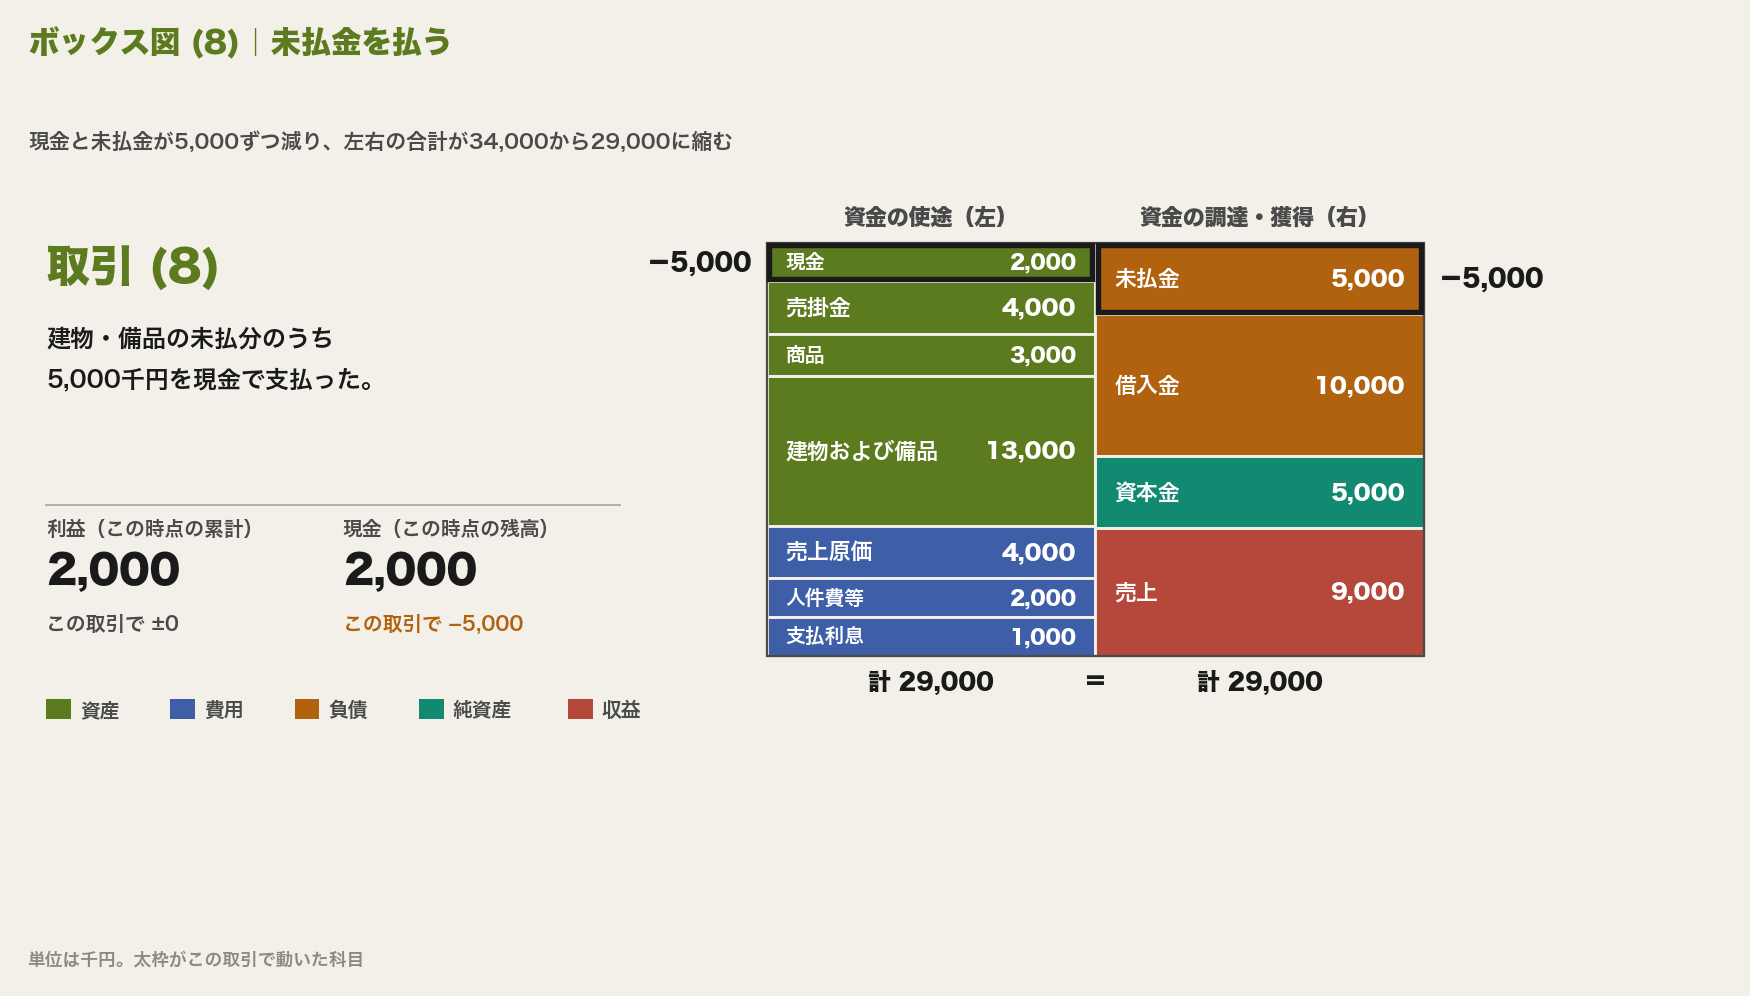Viewport: 1750px width, 996px height.
Task: Select the 支払利息 1,000 box
Action: pyautogui.click(x=931, y=637)
